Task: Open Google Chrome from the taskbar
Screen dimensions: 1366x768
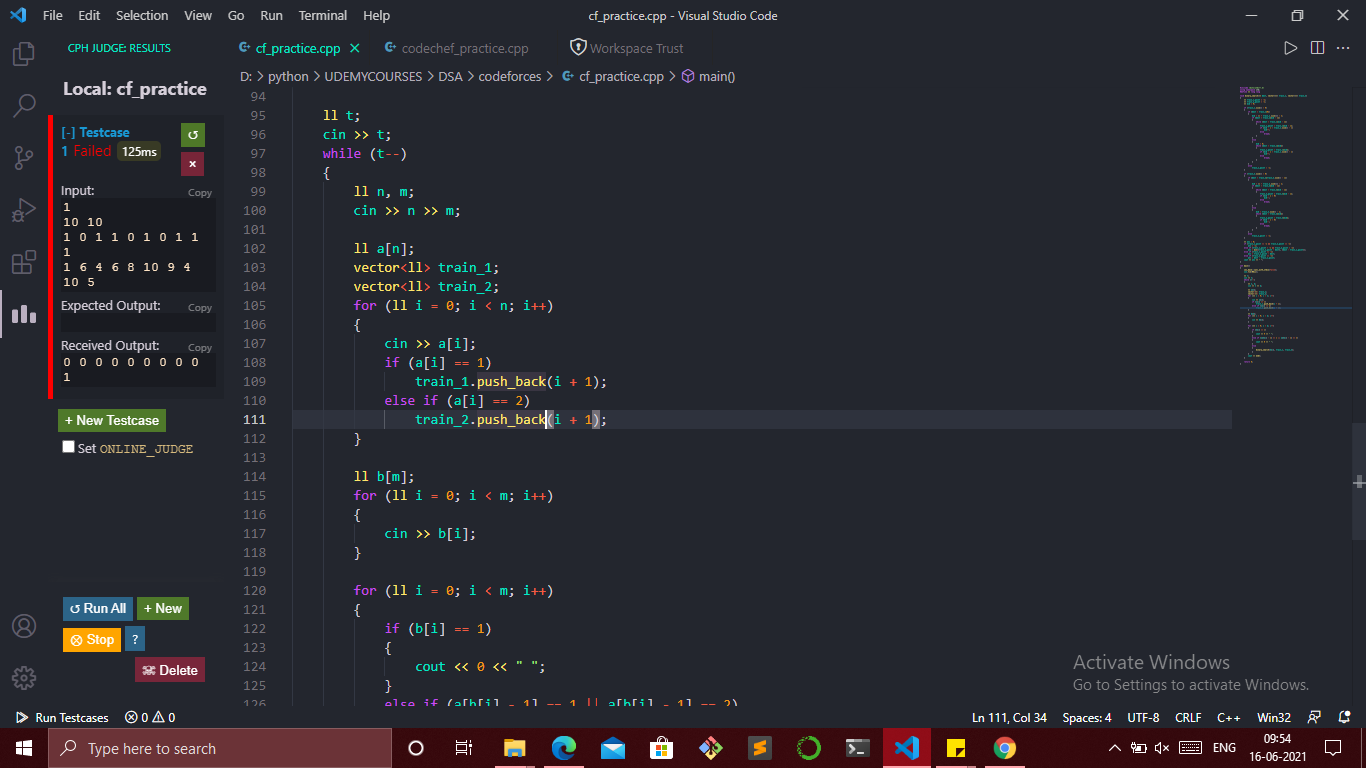Action: coord(1005,748)
